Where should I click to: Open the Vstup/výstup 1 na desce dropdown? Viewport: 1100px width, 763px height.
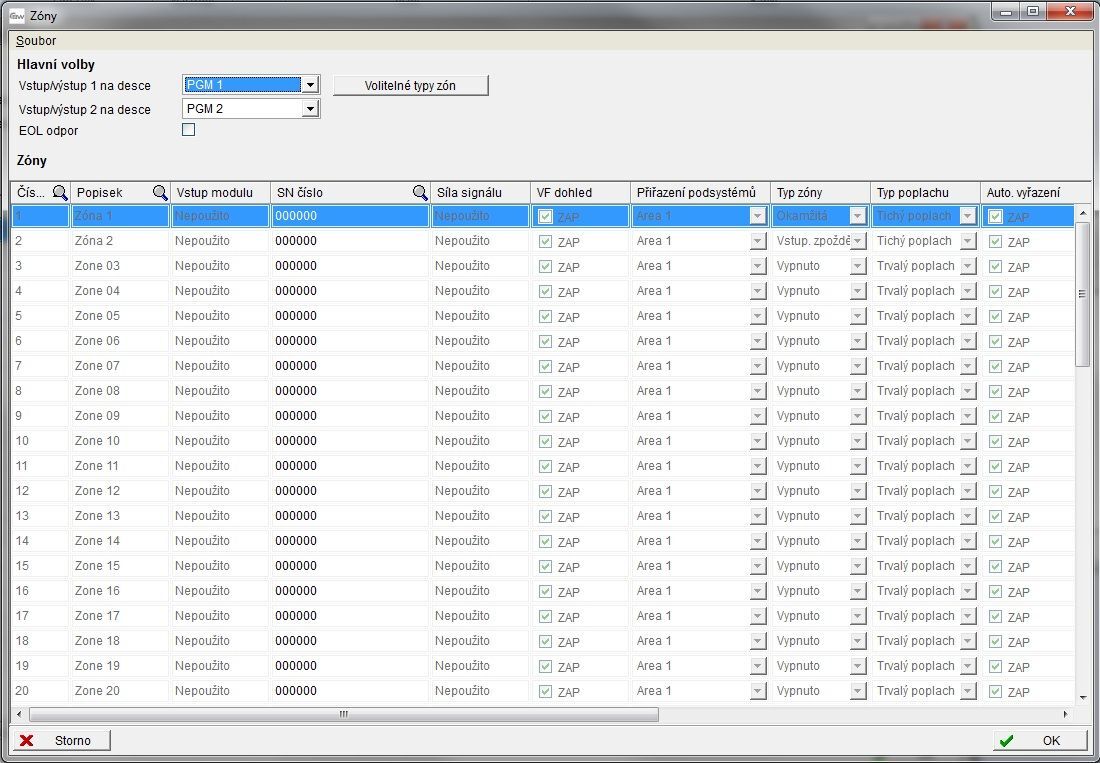(x=310, y=86)
